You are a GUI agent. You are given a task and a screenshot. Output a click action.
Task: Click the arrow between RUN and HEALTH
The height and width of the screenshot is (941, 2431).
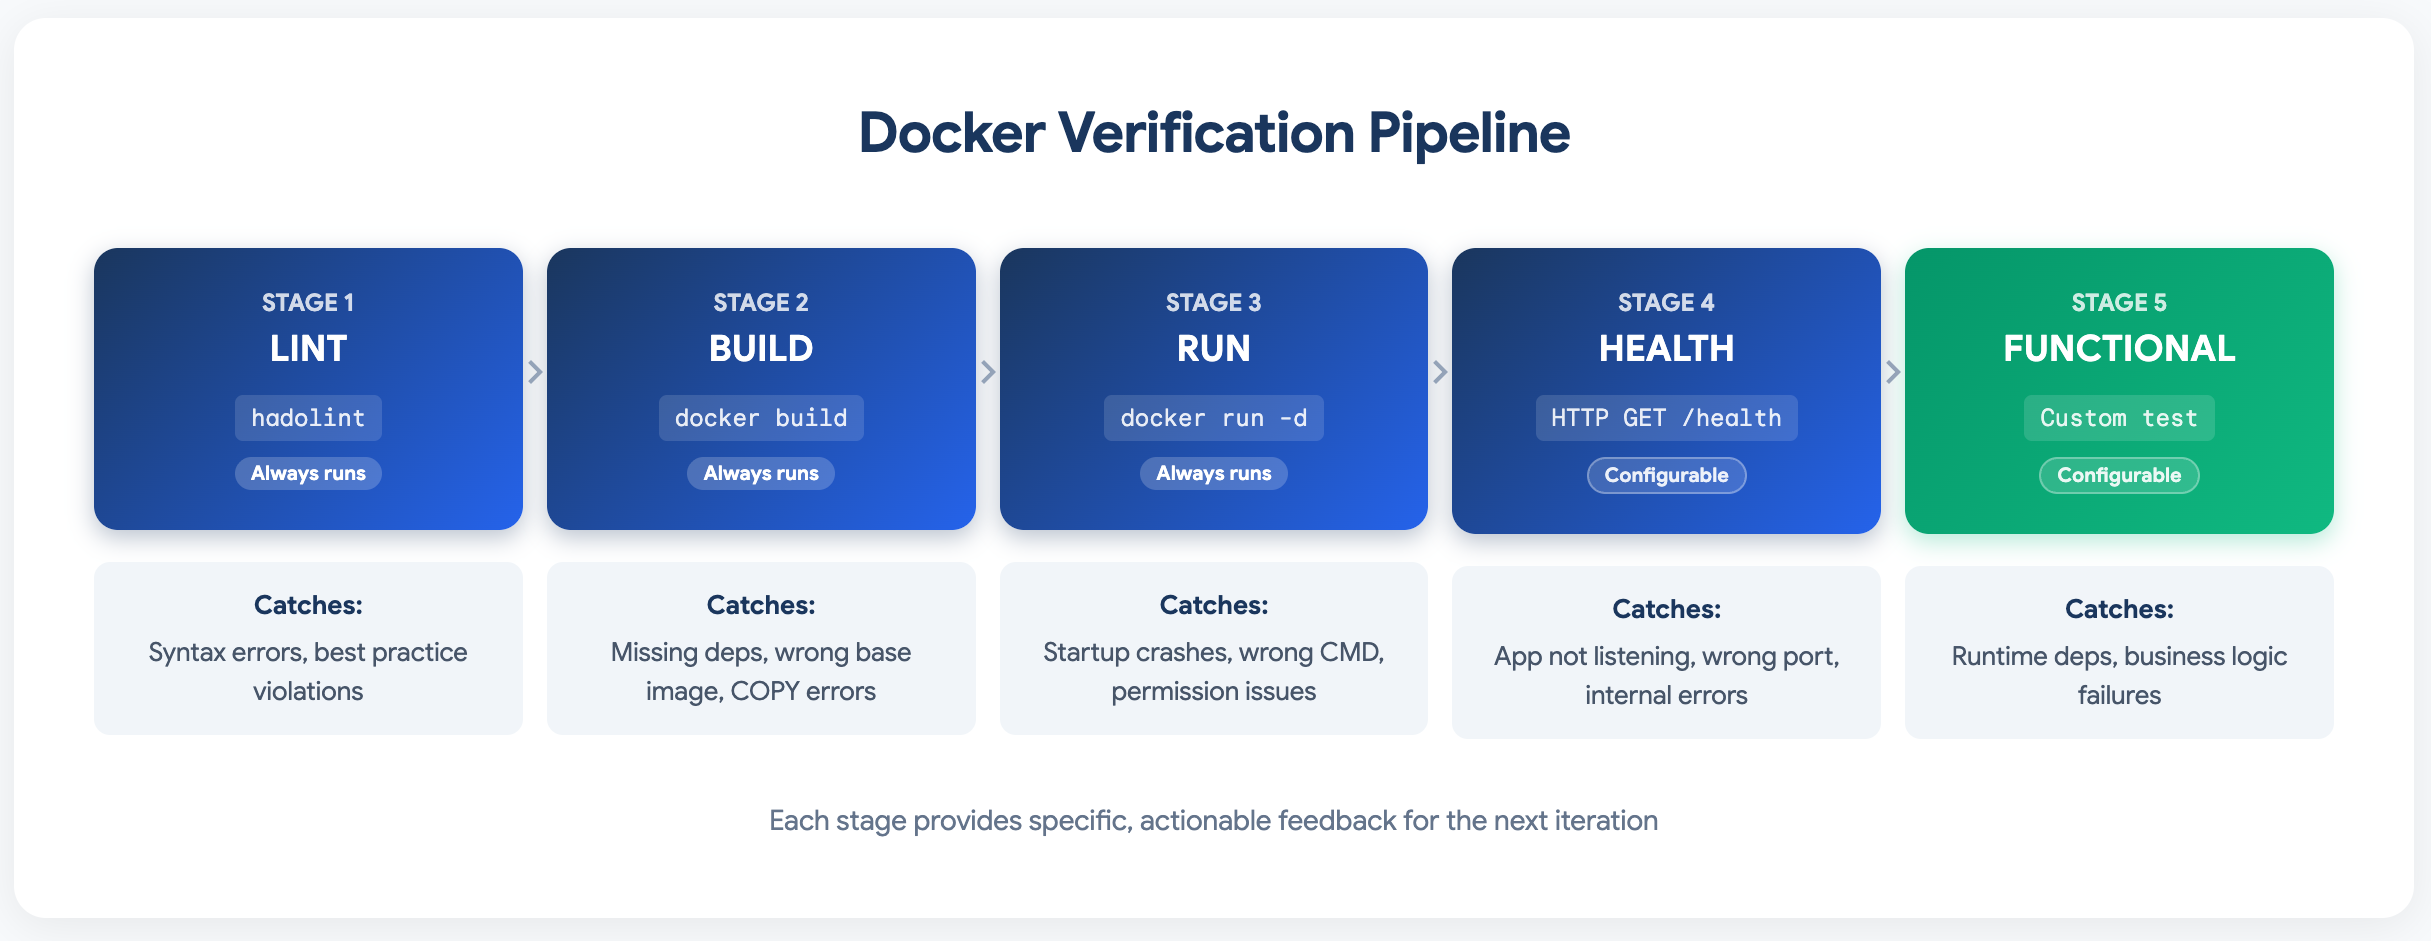(1439, 371)
